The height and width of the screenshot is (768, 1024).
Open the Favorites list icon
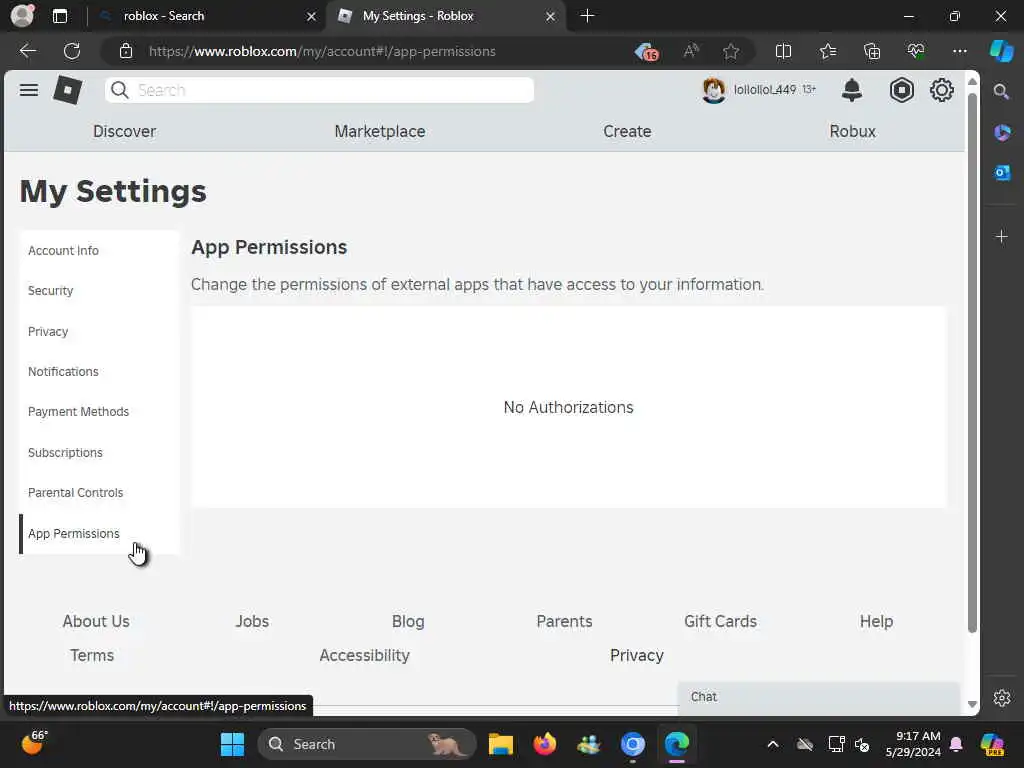tap(827, 51)
